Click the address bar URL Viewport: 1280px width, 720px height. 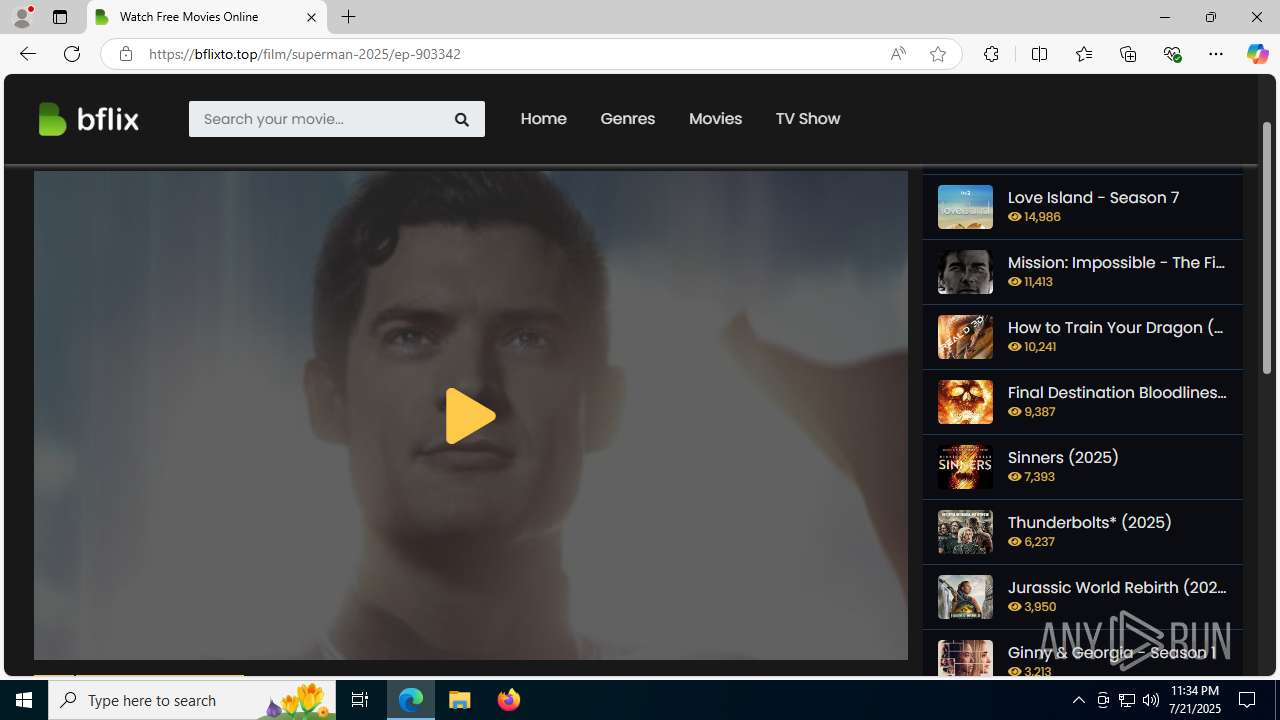305,54
